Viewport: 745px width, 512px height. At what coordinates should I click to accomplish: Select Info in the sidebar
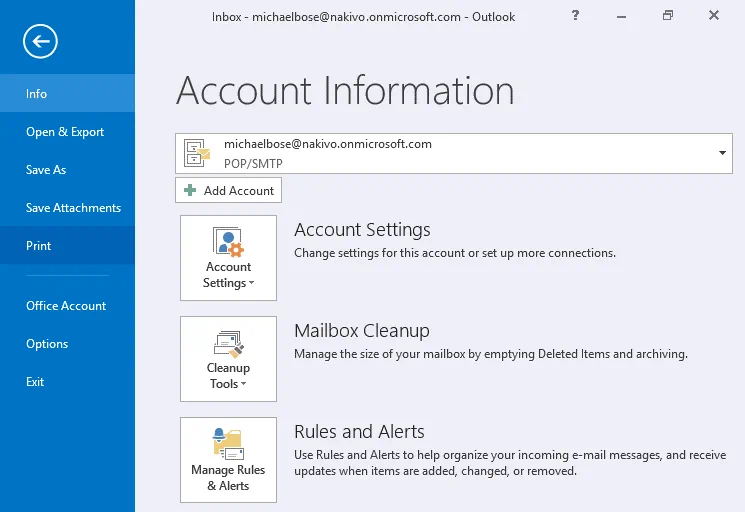37,94
